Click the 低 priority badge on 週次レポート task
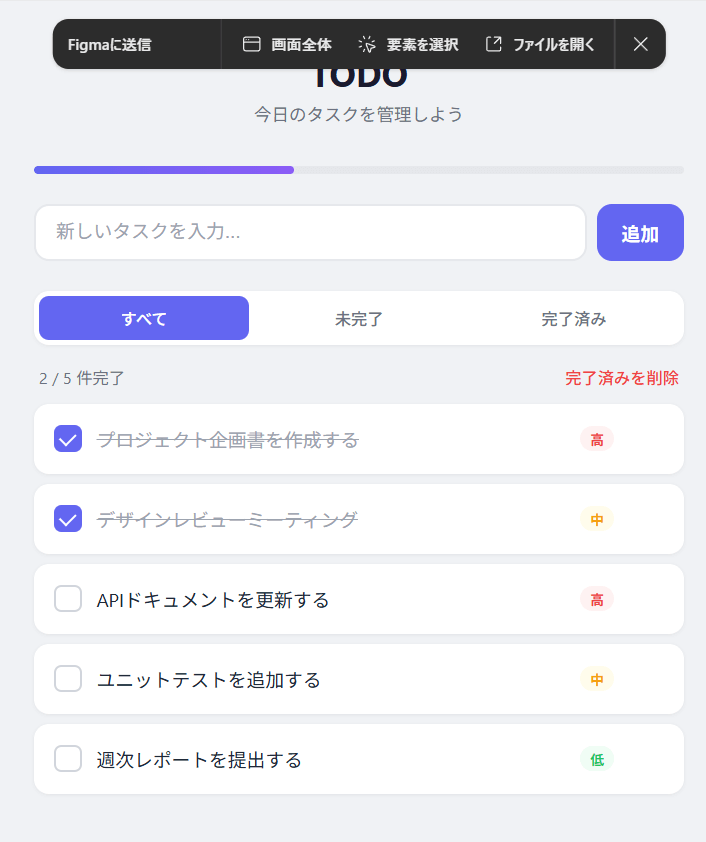 (x=597, y=759)
